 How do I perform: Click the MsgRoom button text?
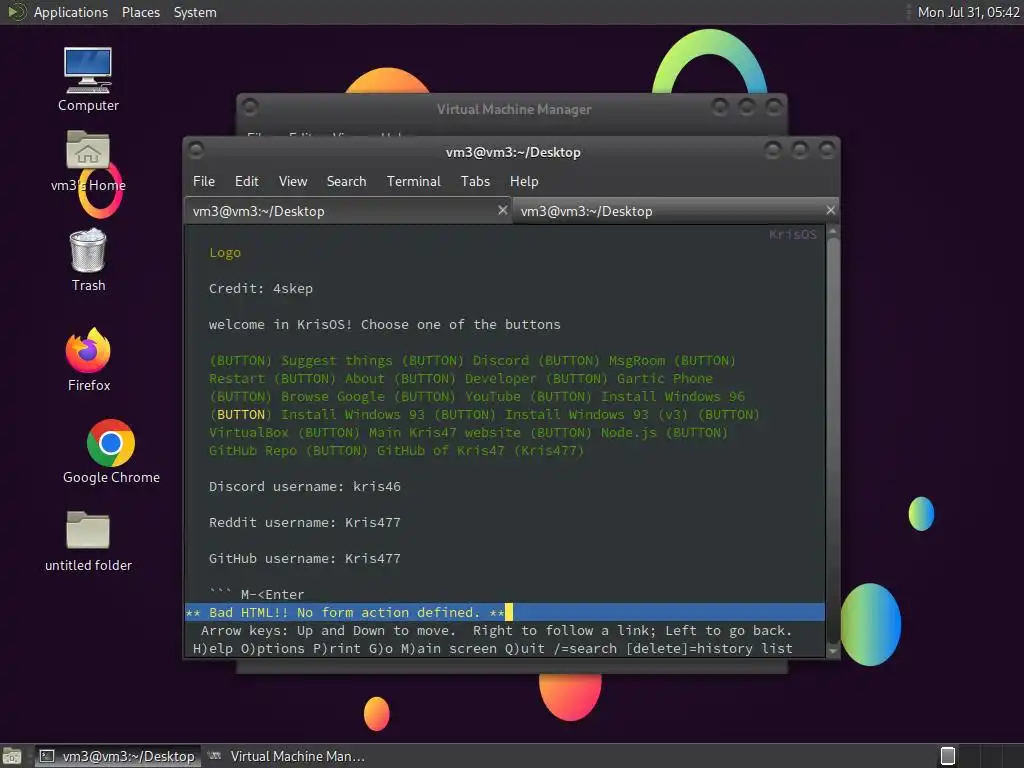(637, 360)
